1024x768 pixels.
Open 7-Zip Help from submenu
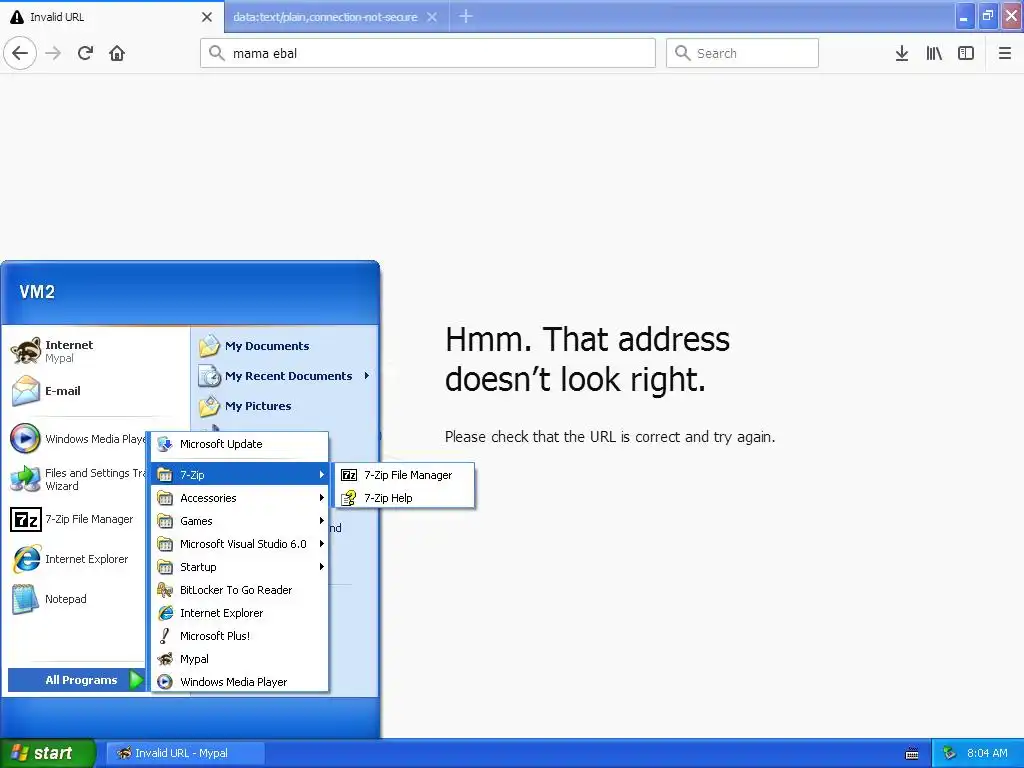[x=404, y=498]
